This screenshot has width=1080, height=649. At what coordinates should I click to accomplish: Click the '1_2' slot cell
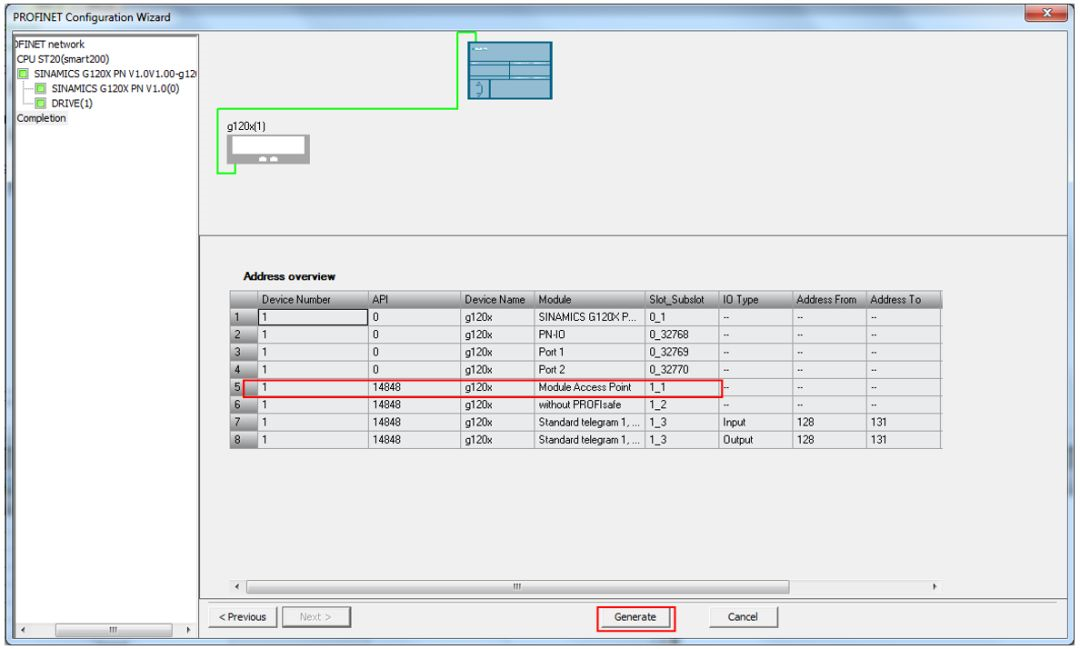tap(682, 405)
